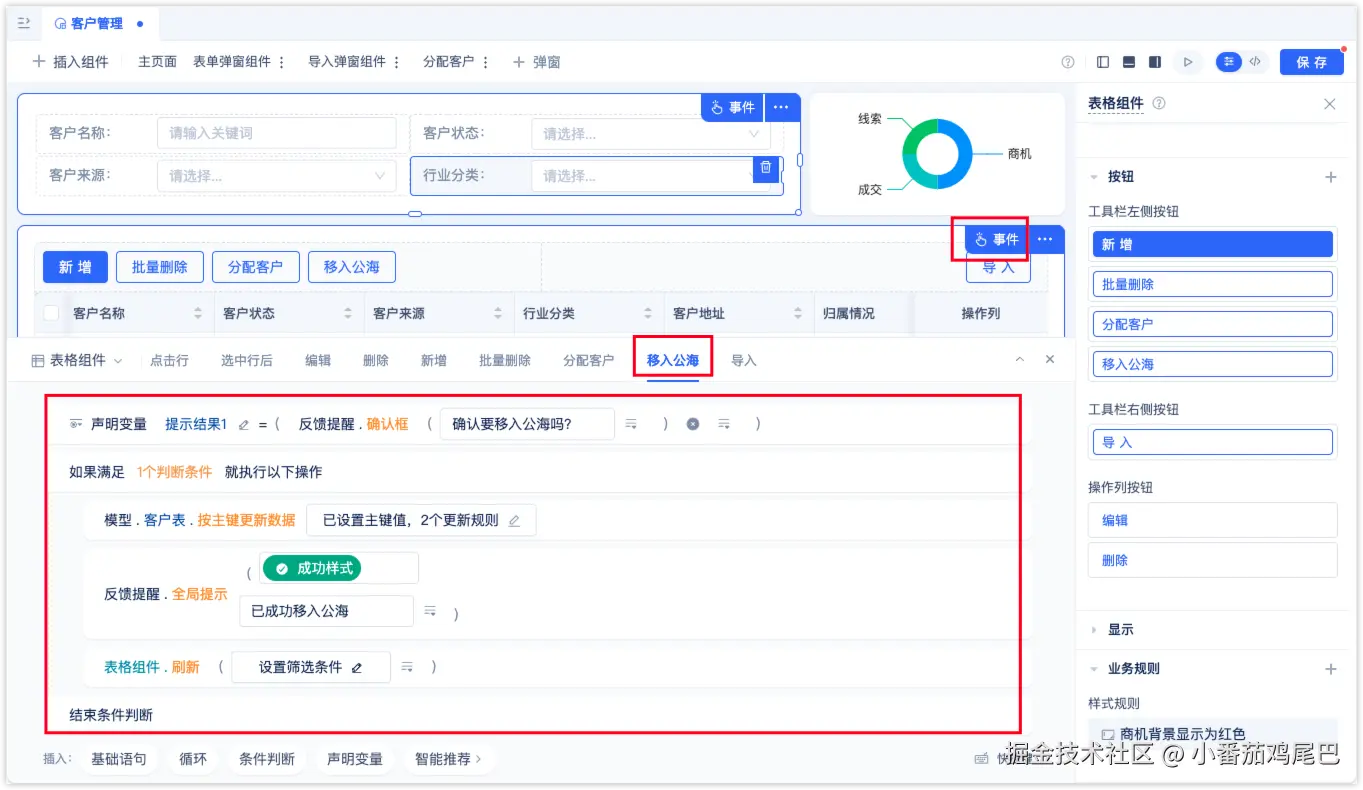Sort by 行业分类 column

pos(648,313)
